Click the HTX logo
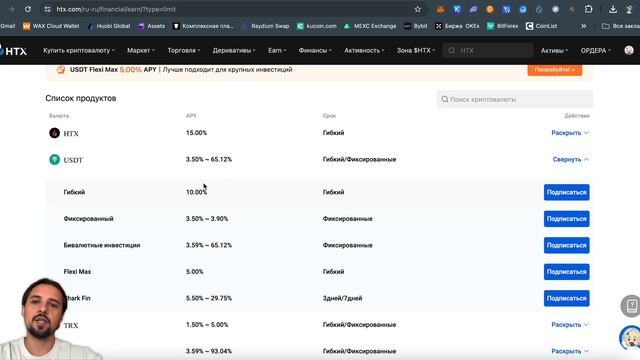 coord(13,51)
